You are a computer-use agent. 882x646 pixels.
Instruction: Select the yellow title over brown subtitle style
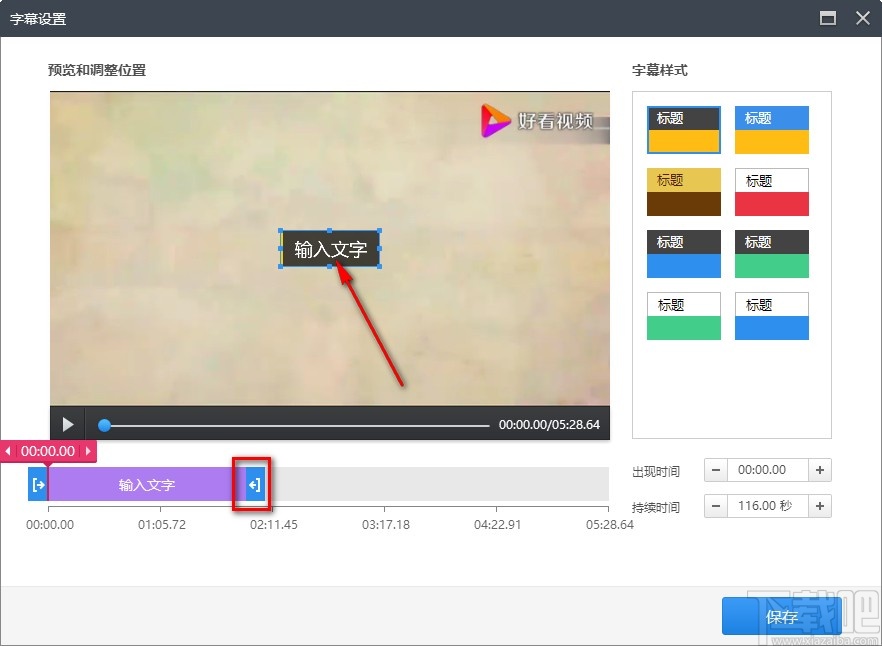click(683, 192)
